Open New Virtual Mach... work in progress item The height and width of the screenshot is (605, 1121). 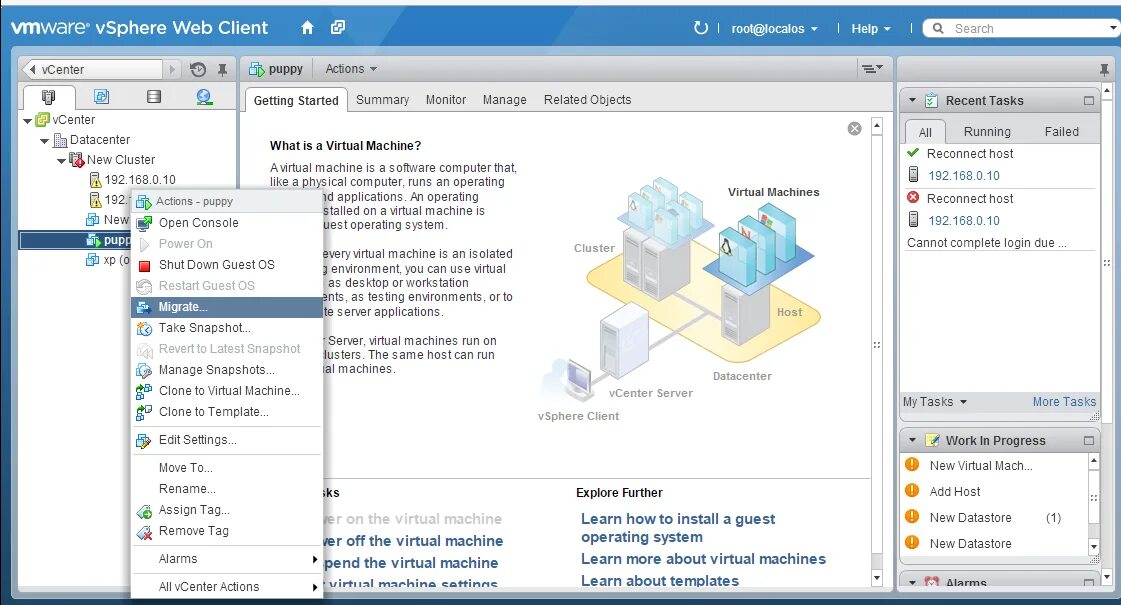point(981,466)
